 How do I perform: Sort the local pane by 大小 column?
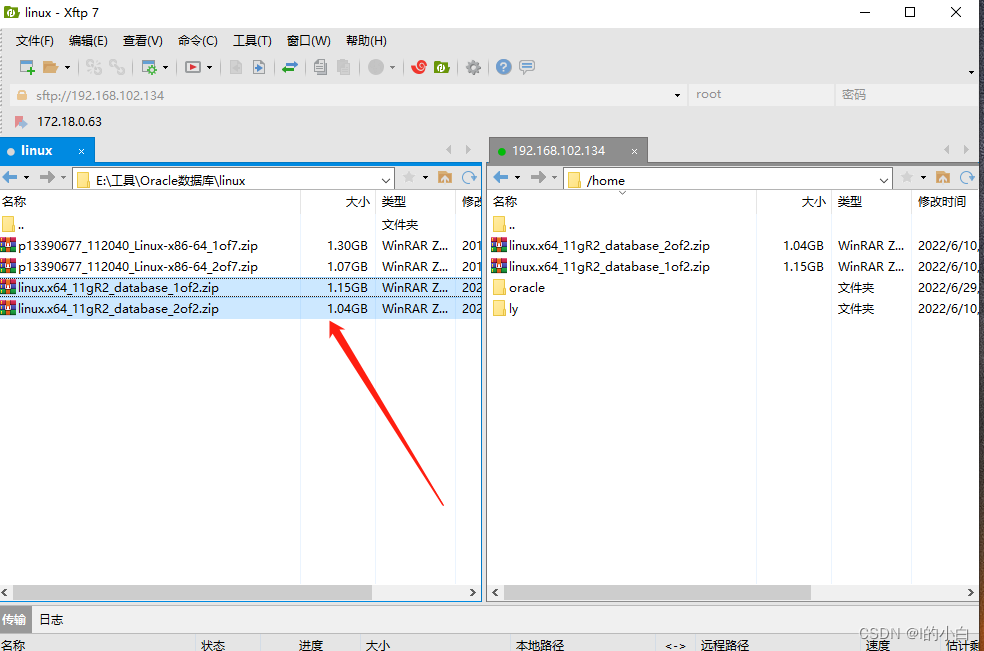click(x=338, y=202)
